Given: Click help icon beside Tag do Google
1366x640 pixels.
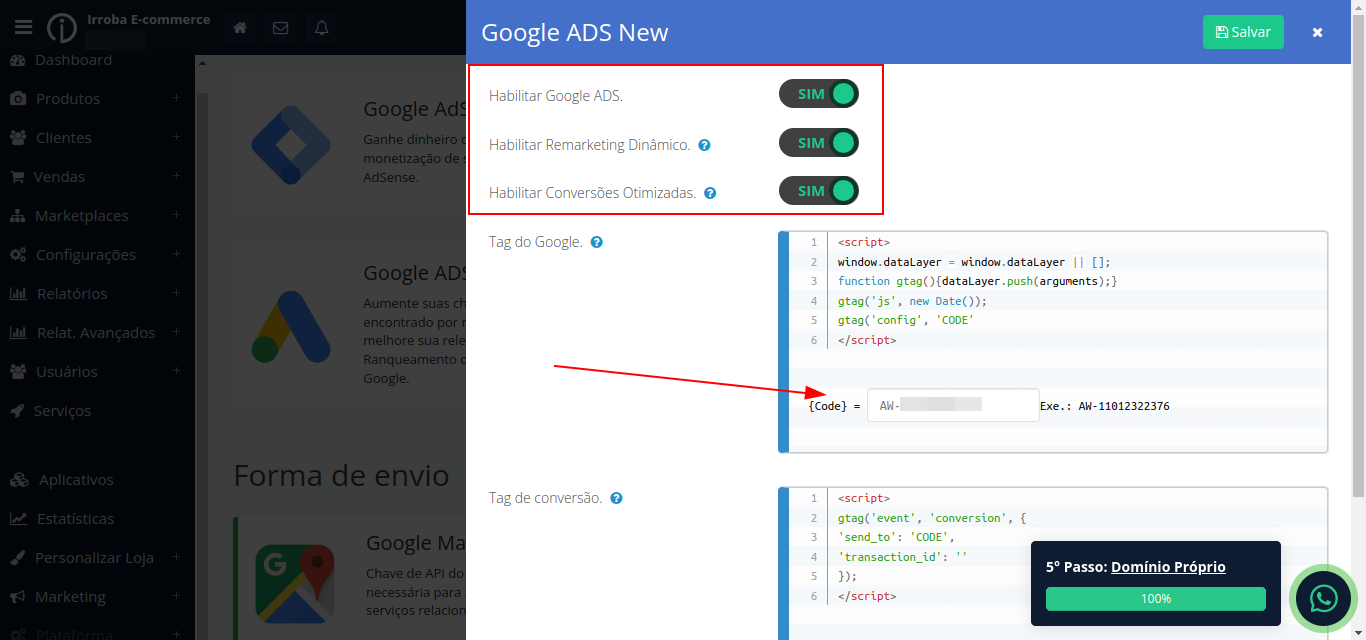Looking at the screenshot, I should (x=597, y=242).
